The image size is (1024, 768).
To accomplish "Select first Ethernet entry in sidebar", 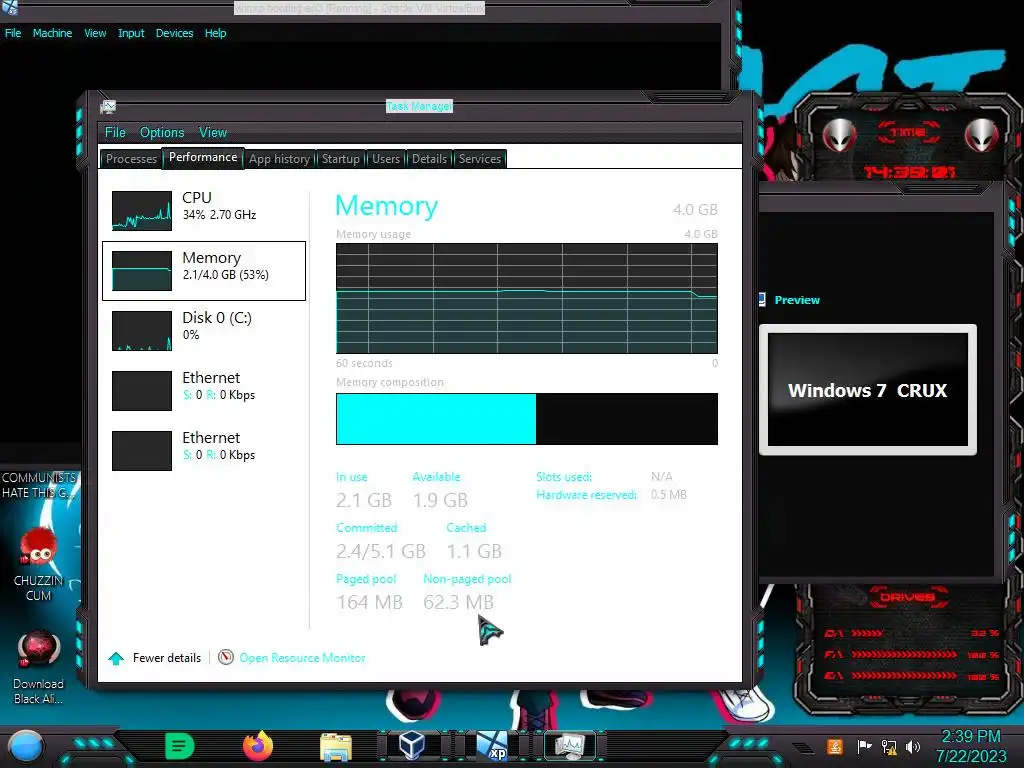I will click(x=204, y=391).
